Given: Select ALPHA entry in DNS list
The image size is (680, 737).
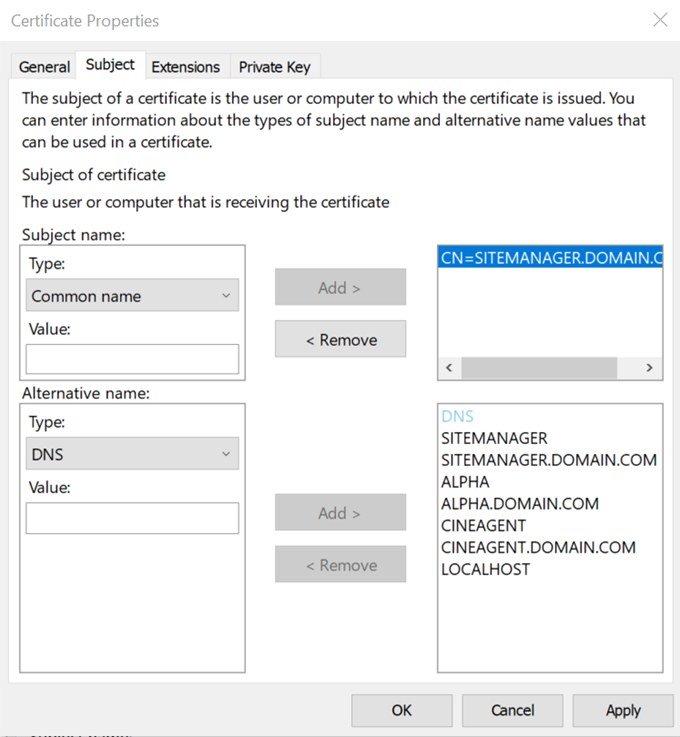Looking at the screenshot, I should tap(465, 482).
